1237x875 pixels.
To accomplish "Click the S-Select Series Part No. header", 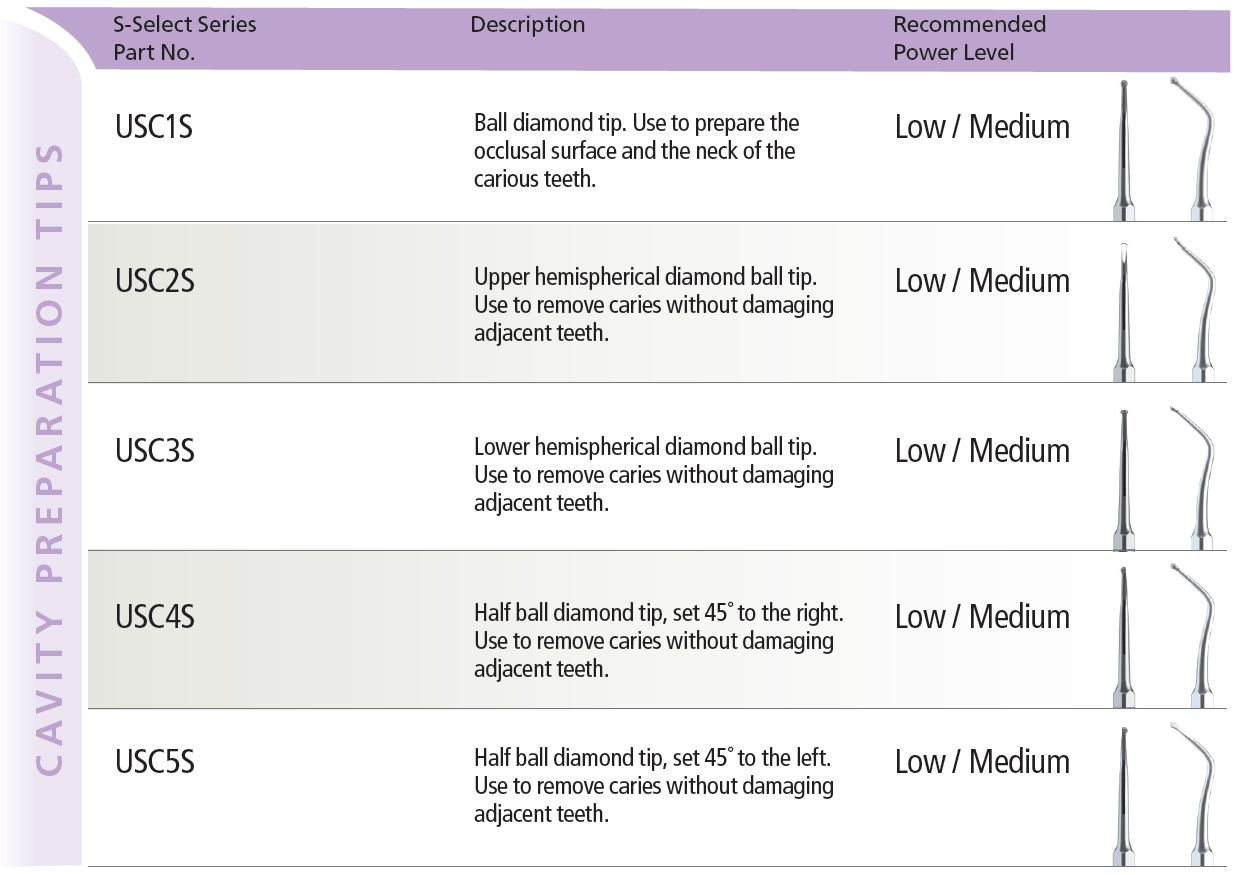I will pyautogui.click(x=185, y=38).
